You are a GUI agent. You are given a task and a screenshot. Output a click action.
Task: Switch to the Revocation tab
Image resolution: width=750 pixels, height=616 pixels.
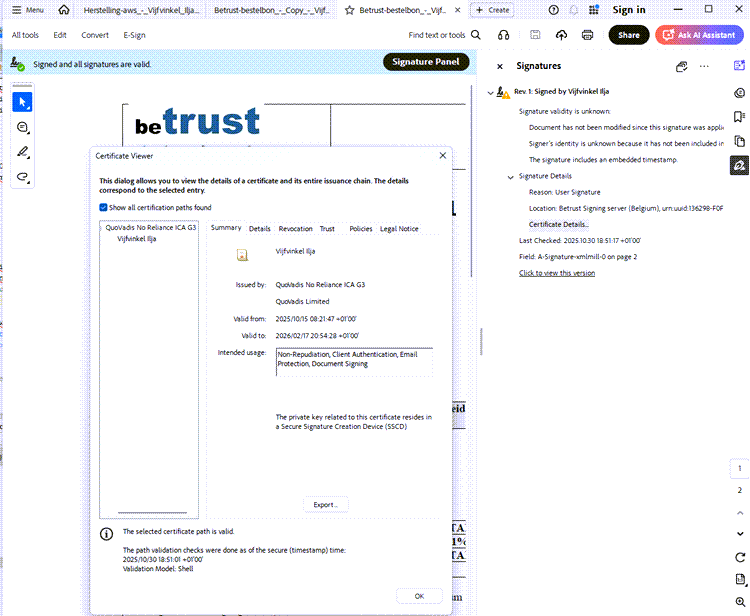295,229
